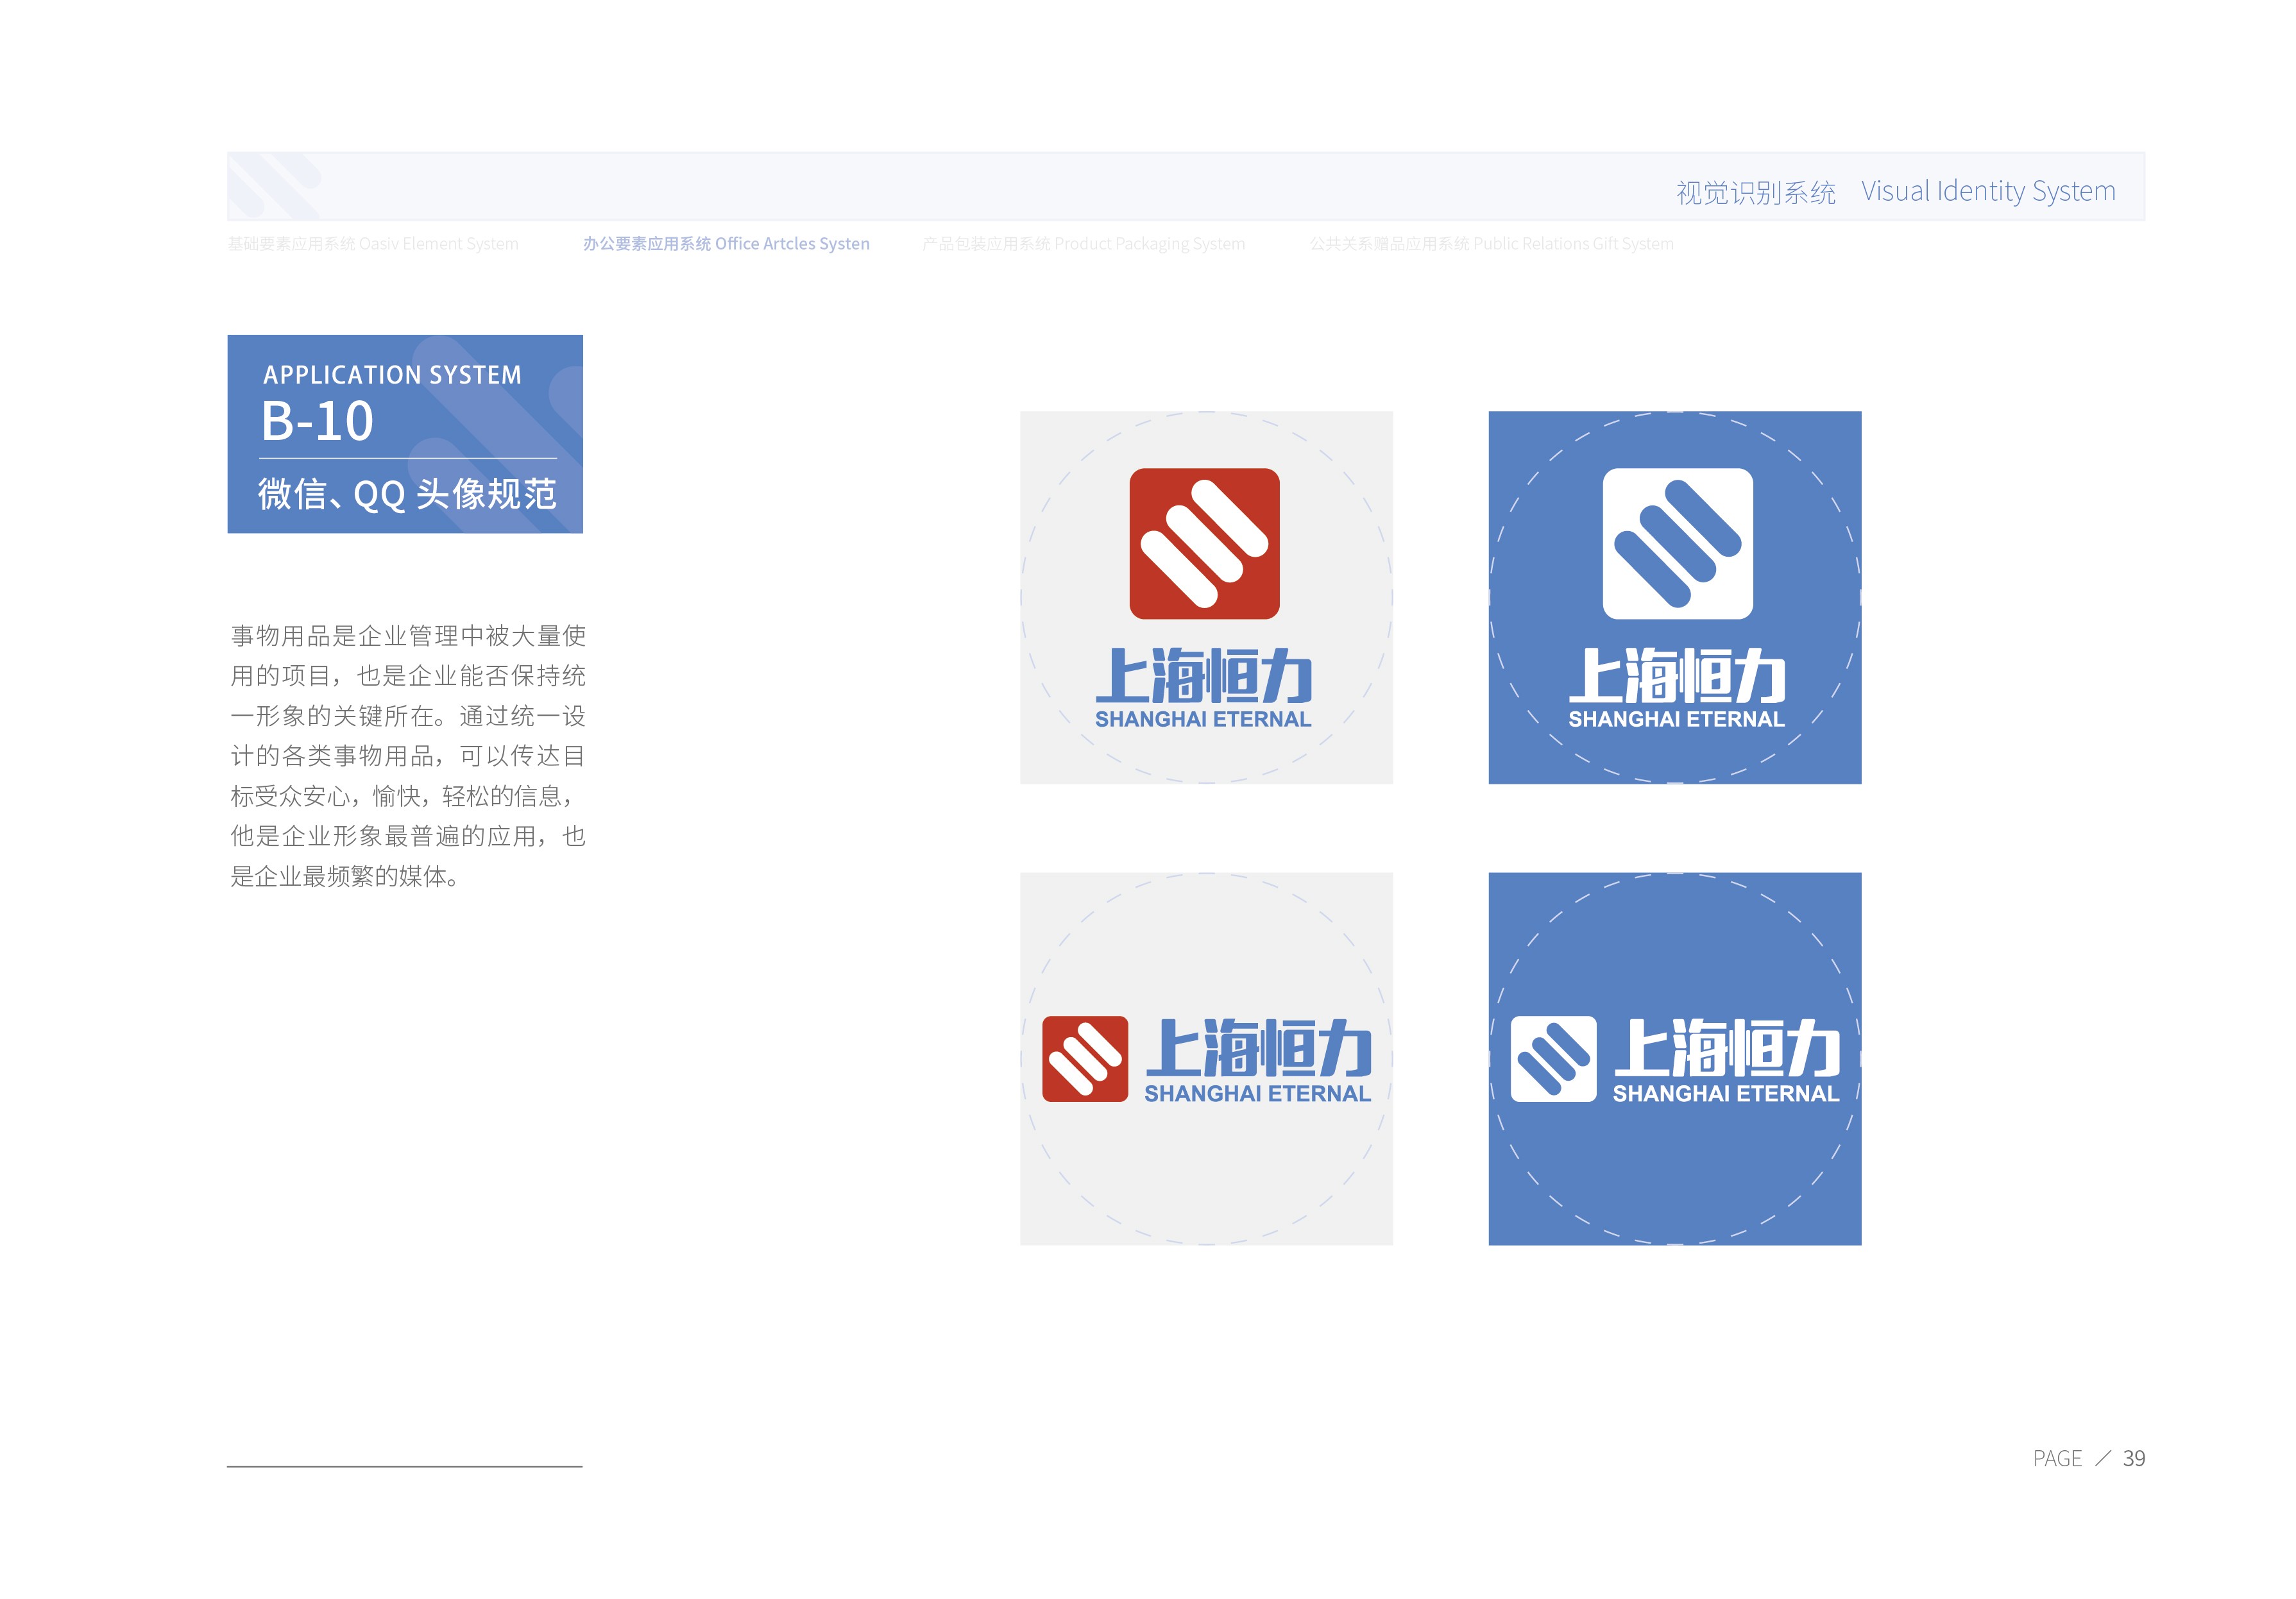Click white 上海恒力 wordmark in stacked blue avatar
This screenshot has height=1599, width=2296.
click(1677, 675)
